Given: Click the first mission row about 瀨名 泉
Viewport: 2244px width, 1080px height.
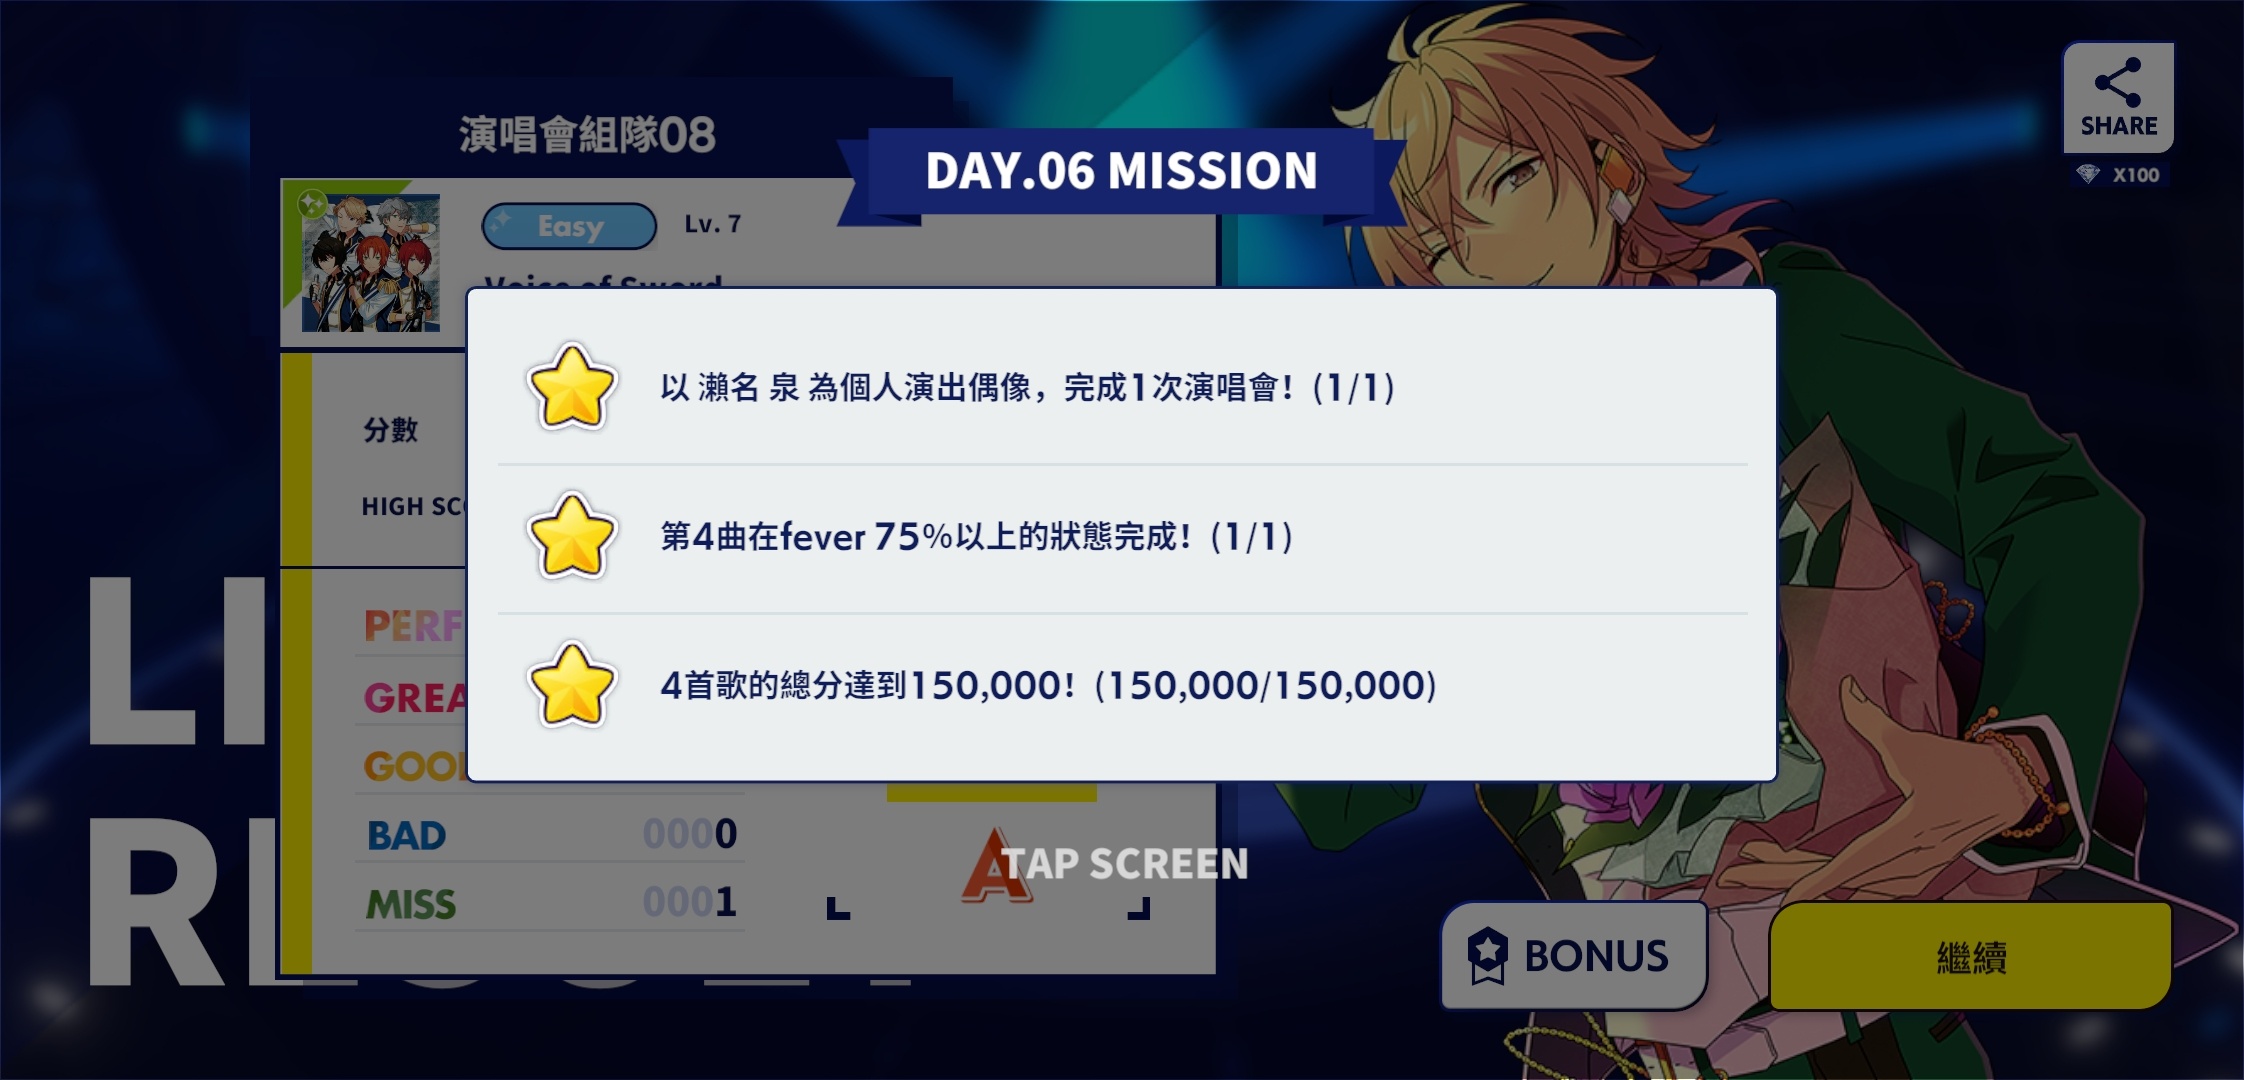Looking at the screenshot, I should pyautogui.click(x=1122, y=388).
